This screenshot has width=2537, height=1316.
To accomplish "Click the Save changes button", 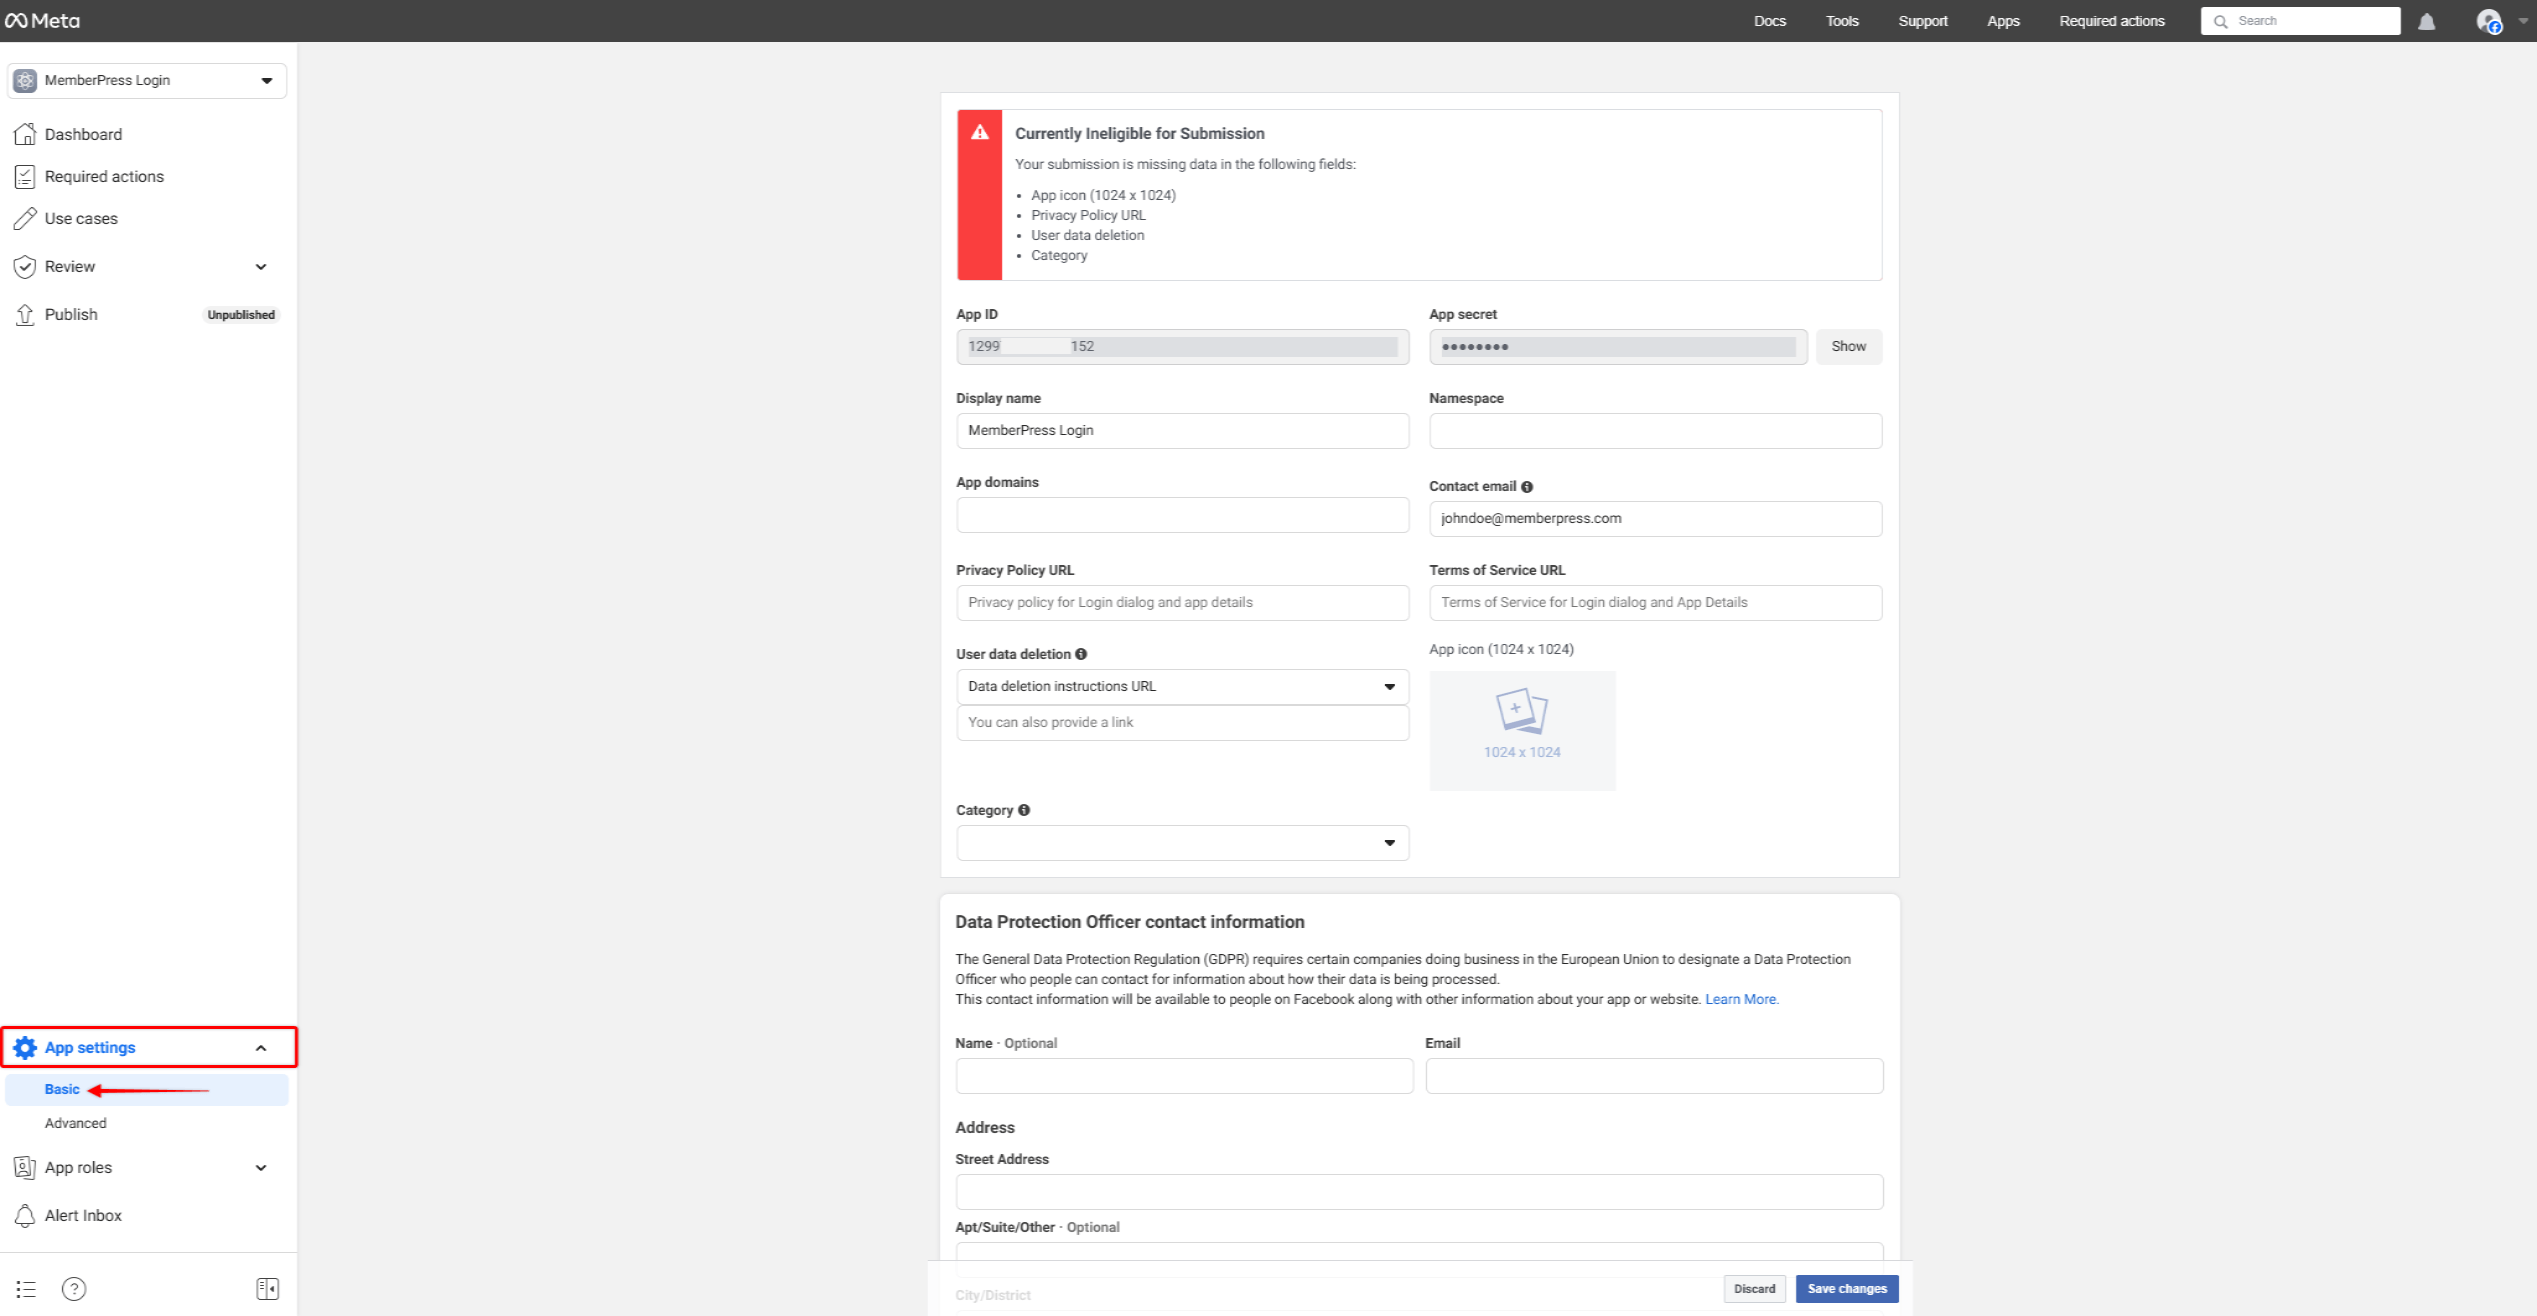I will click(x=1846, y=1288).
